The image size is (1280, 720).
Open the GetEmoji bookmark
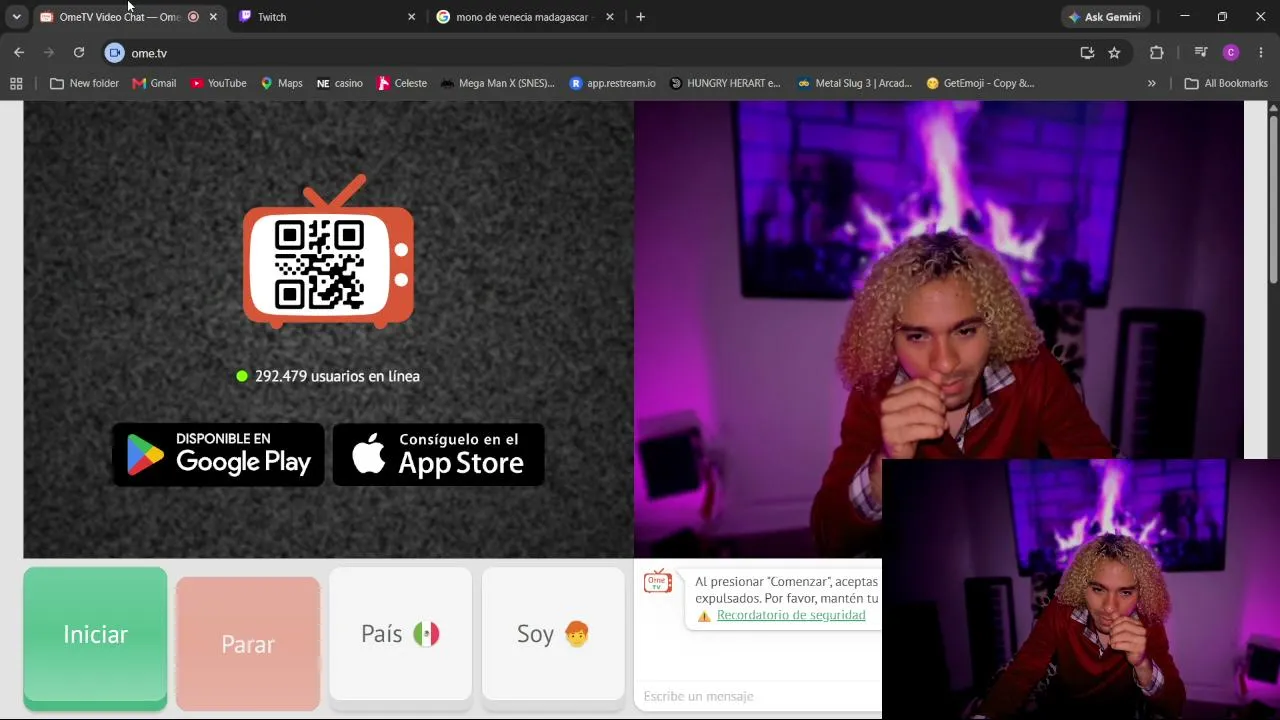coord(980,83)
